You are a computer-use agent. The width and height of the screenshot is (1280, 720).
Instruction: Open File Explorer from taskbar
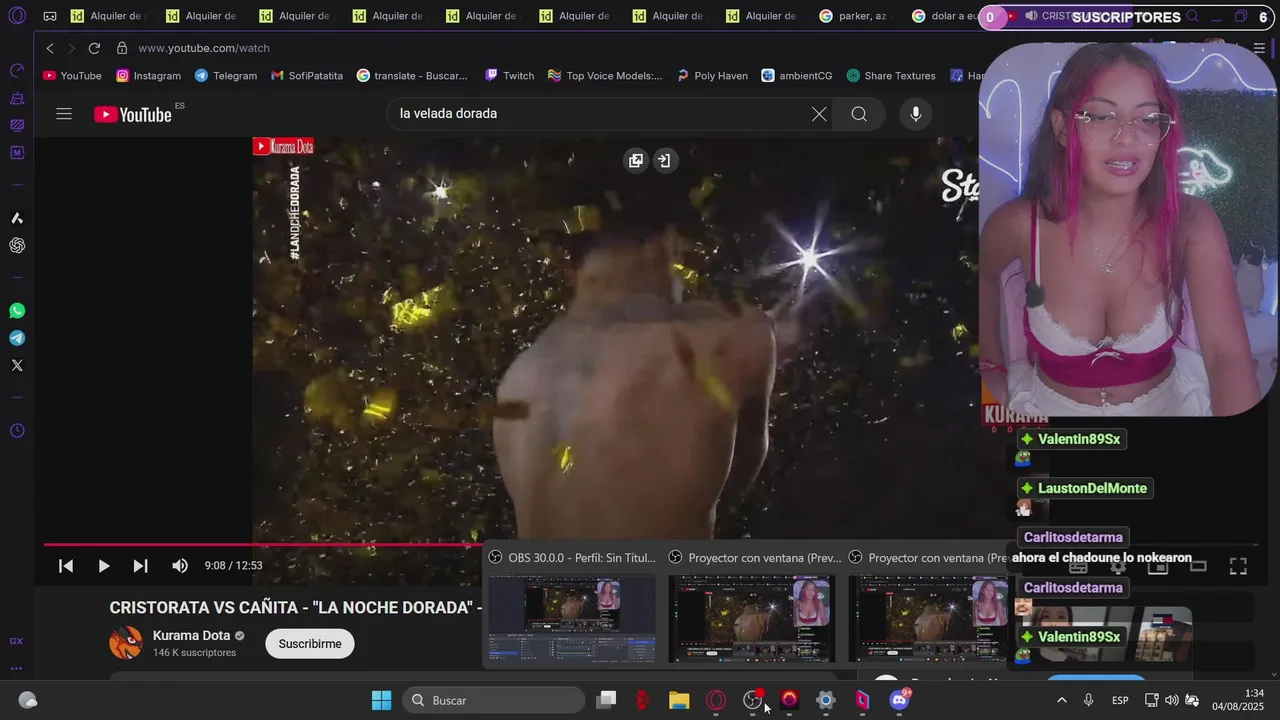coord(679,700)
